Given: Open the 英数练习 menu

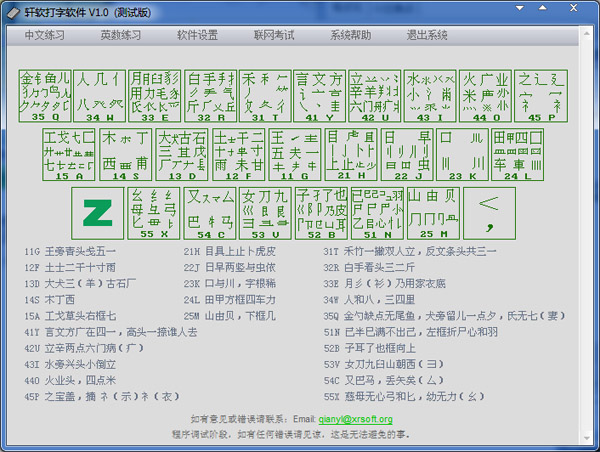Looking at the screenshot, I should [121, 35].
